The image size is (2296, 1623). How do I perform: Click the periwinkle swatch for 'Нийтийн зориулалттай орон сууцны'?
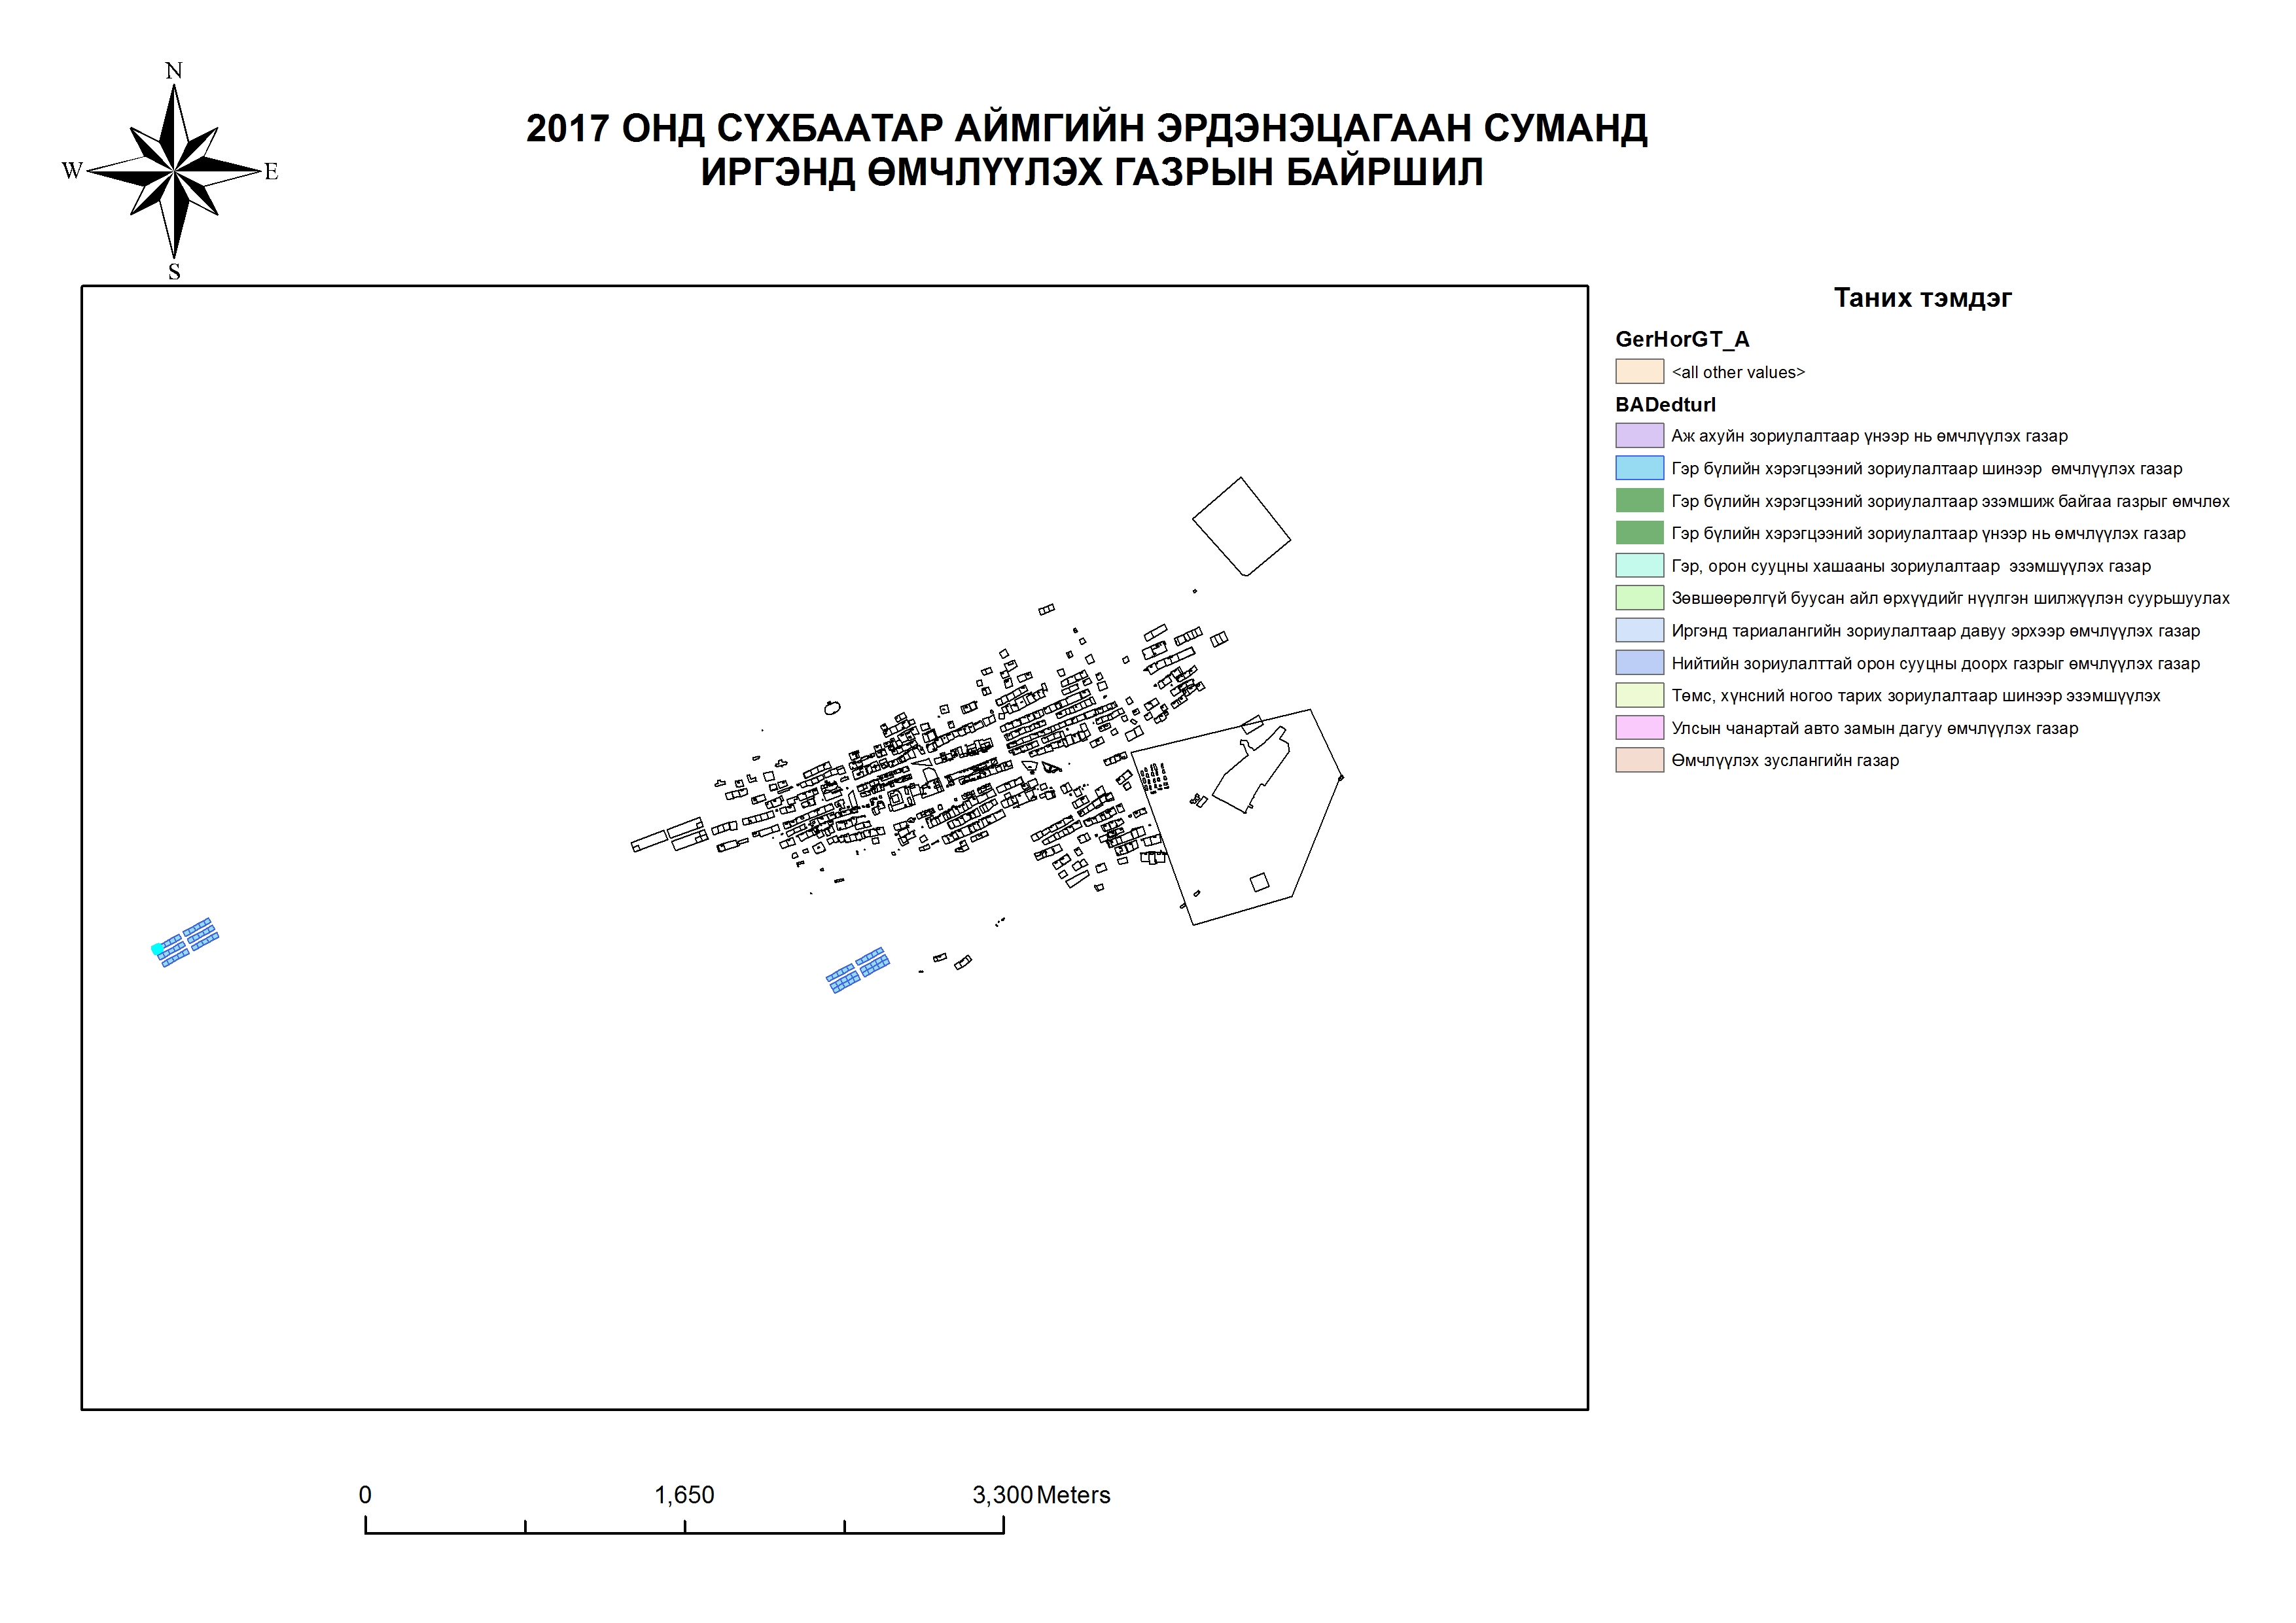1639,663
